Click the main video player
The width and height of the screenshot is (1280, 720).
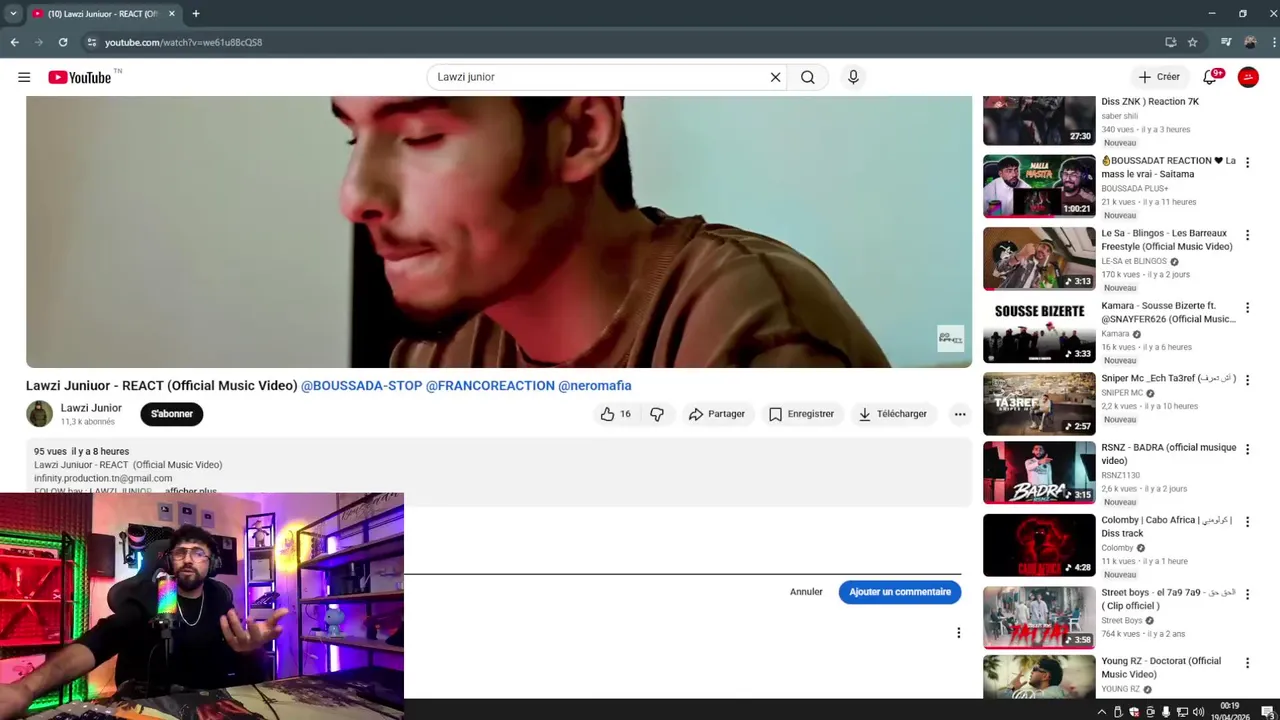[x=499, y=232]
